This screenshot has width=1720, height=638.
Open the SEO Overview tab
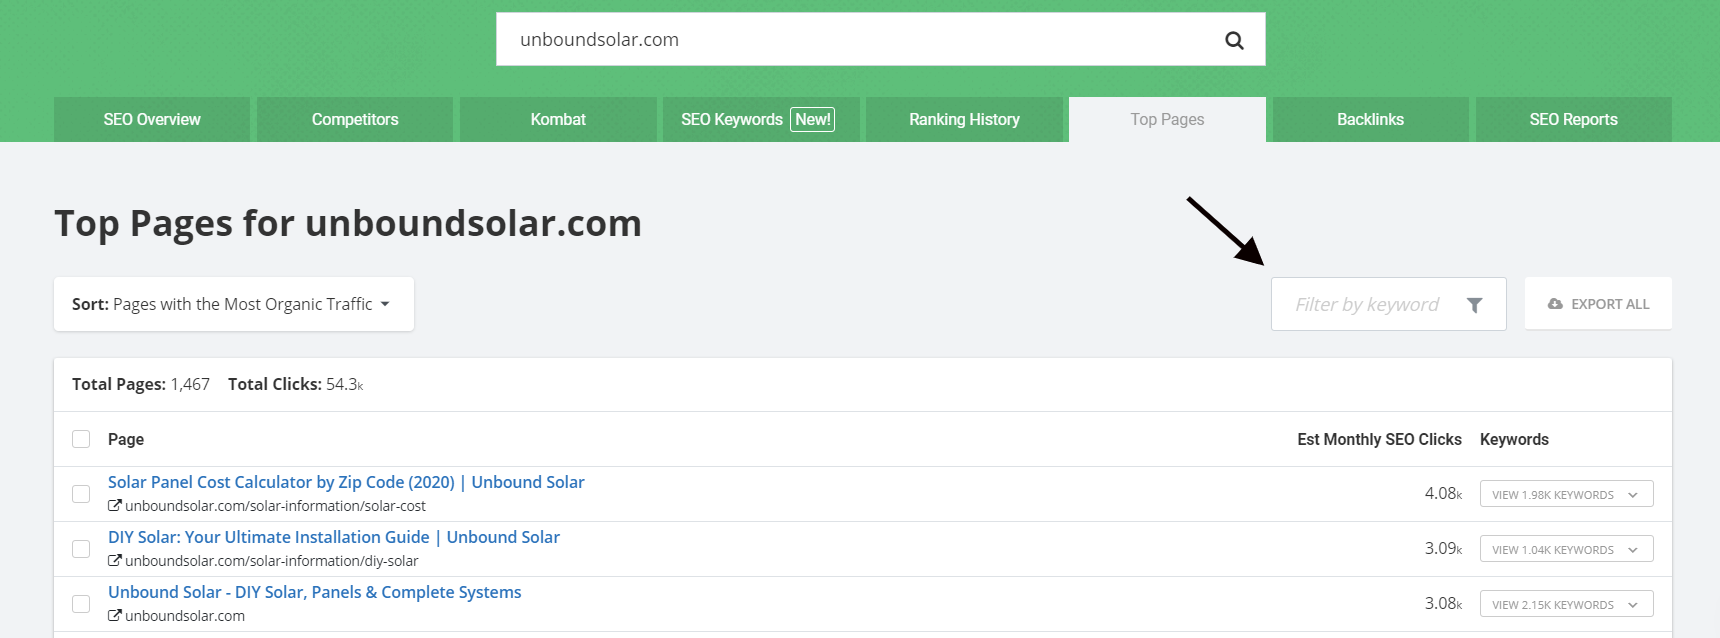(x=152, y=119)
